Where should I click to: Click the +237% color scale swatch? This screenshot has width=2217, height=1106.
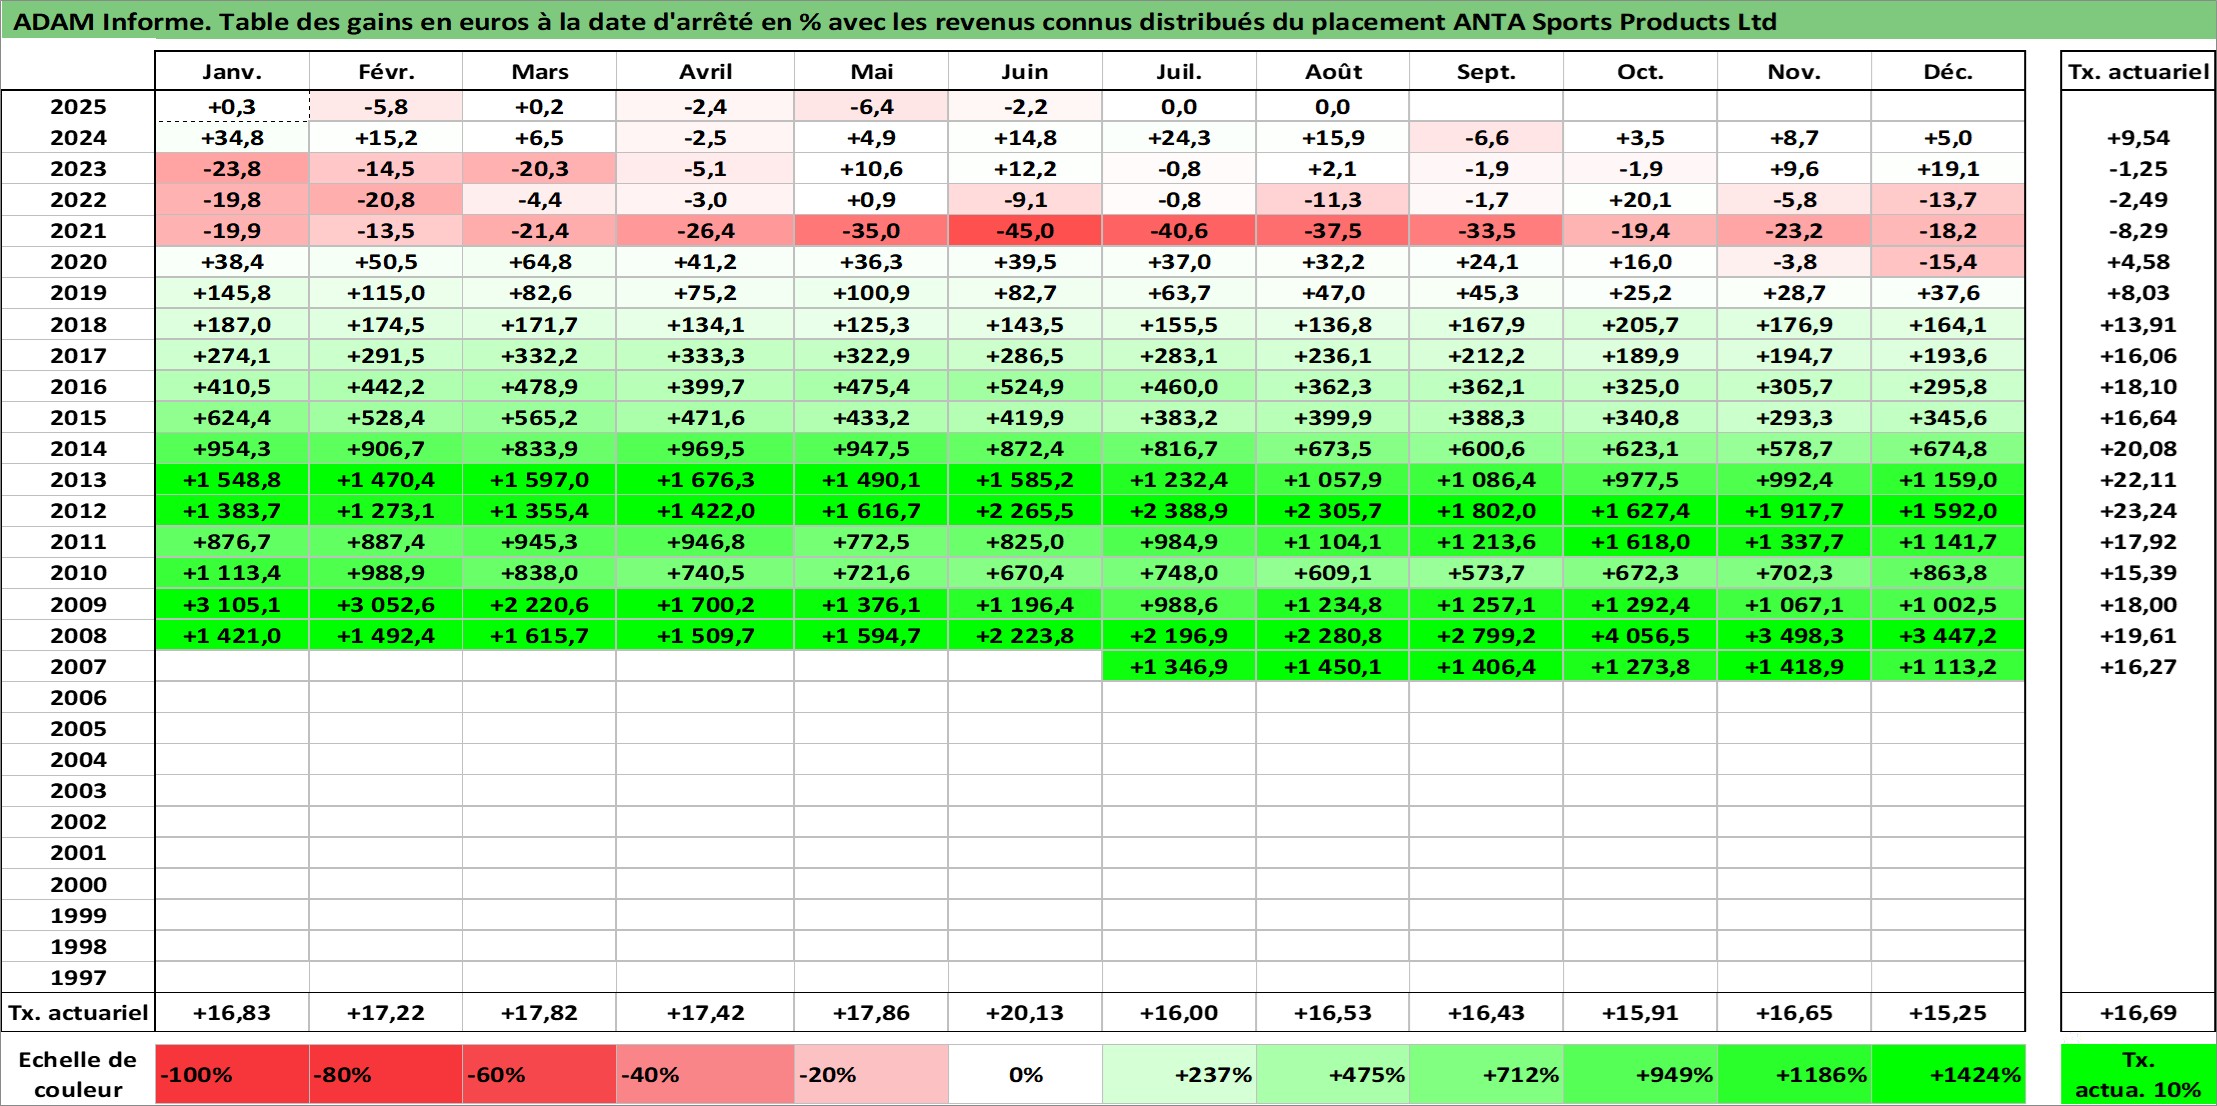tap(1179, 1075)
